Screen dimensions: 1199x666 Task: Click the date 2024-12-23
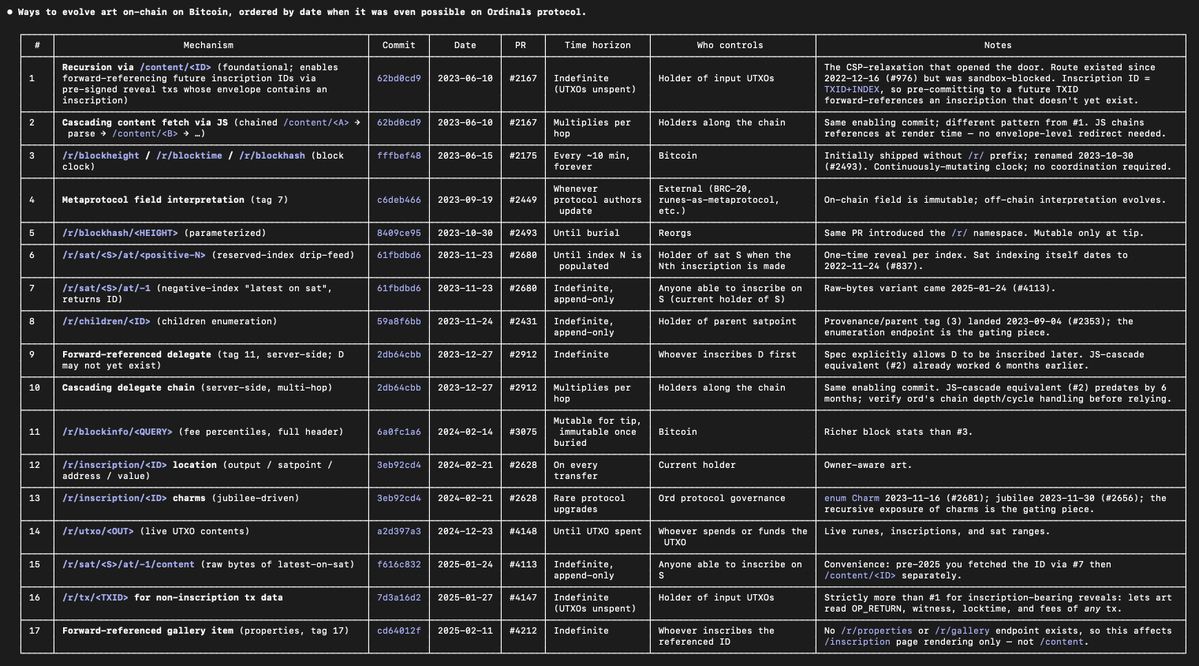tap(465, 531)
